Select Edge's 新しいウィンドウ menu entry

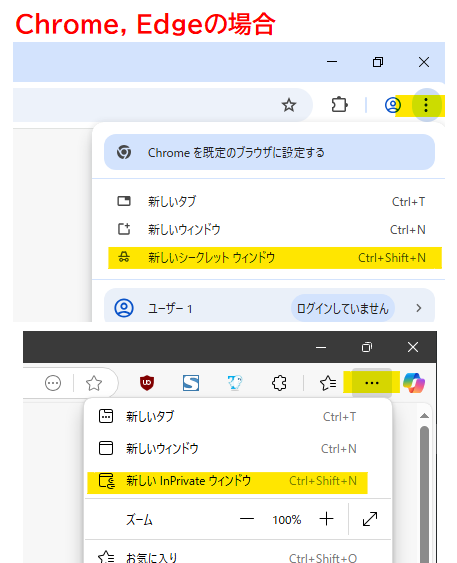(238, 448)
